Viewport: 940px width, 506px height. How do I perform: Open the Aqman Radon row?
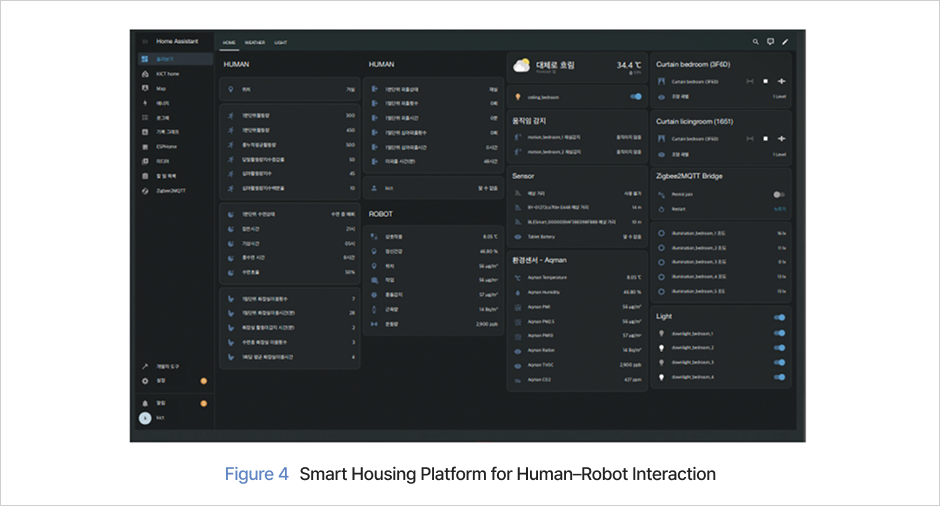(577, 350)
